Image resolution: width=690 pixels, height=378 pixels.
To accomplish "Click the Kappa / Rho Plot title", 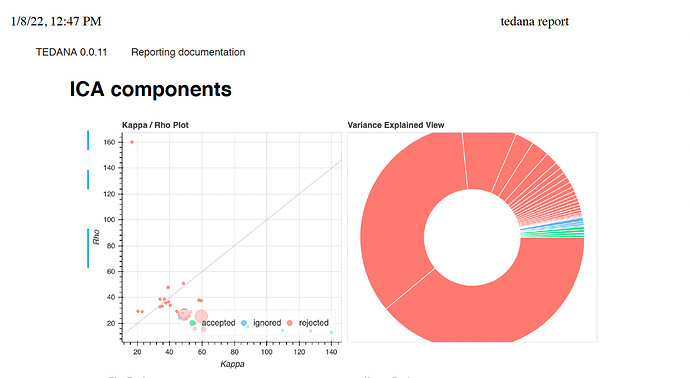I will (155, 125).
